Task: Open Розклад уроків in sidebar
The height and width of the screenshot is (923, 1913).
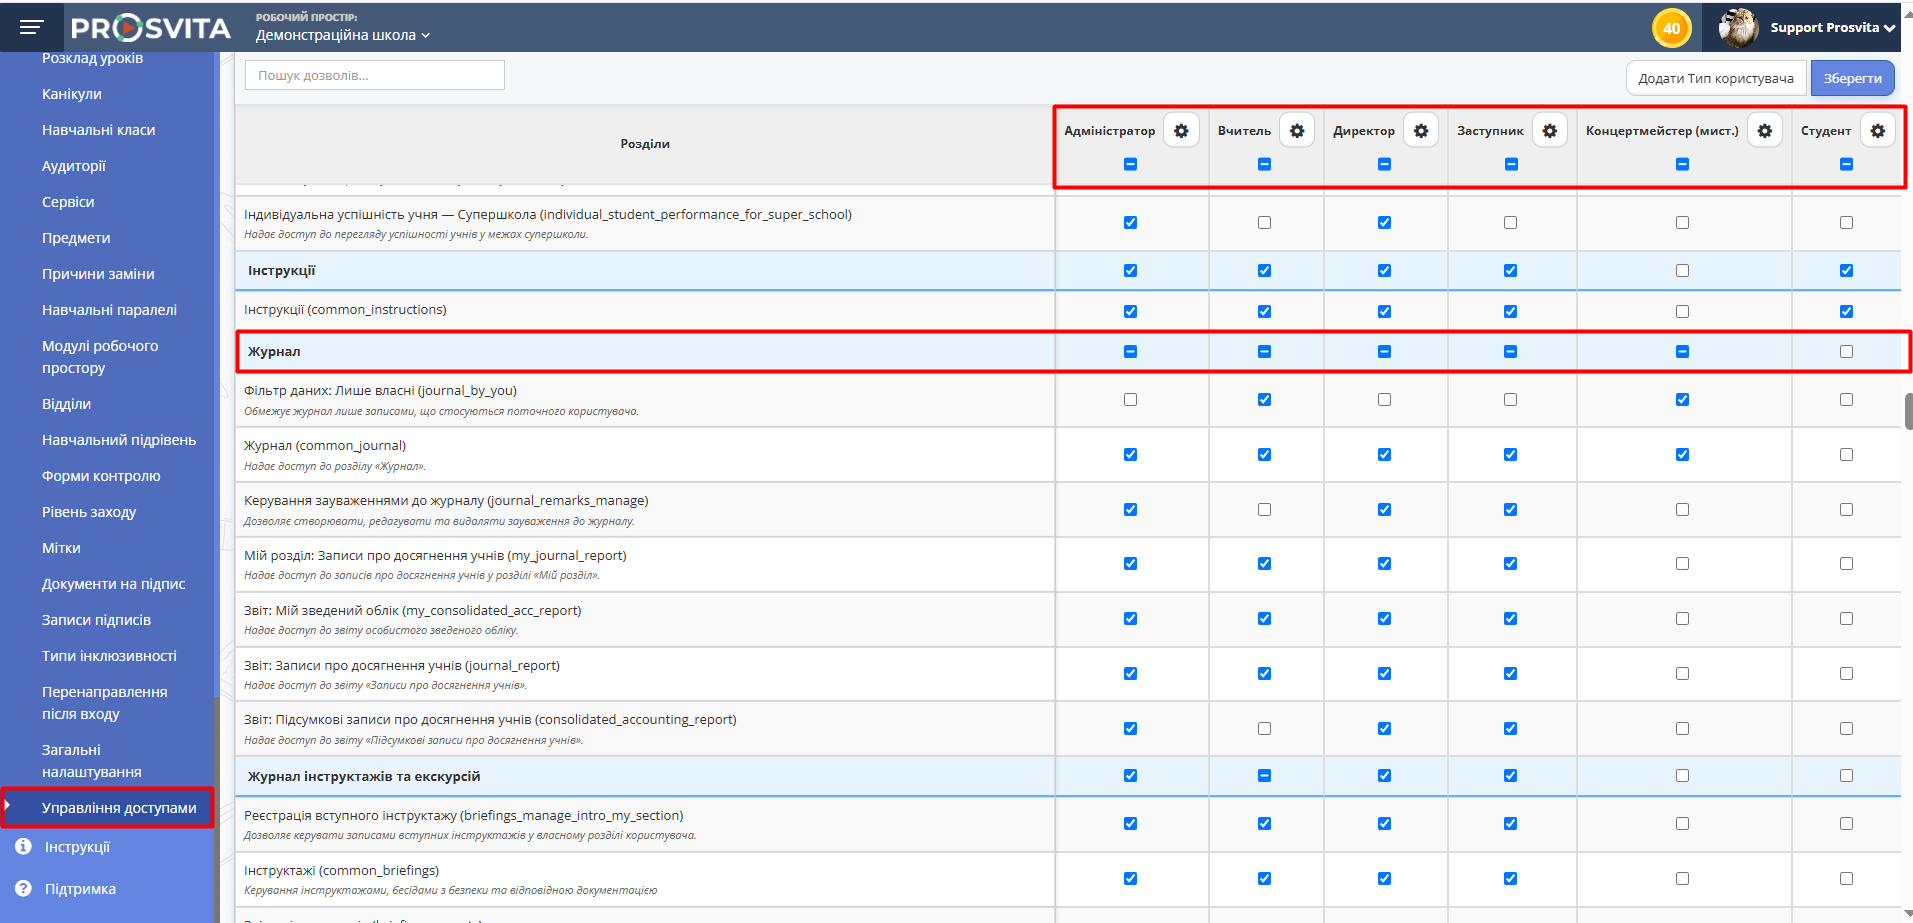Action: [92, 58]
